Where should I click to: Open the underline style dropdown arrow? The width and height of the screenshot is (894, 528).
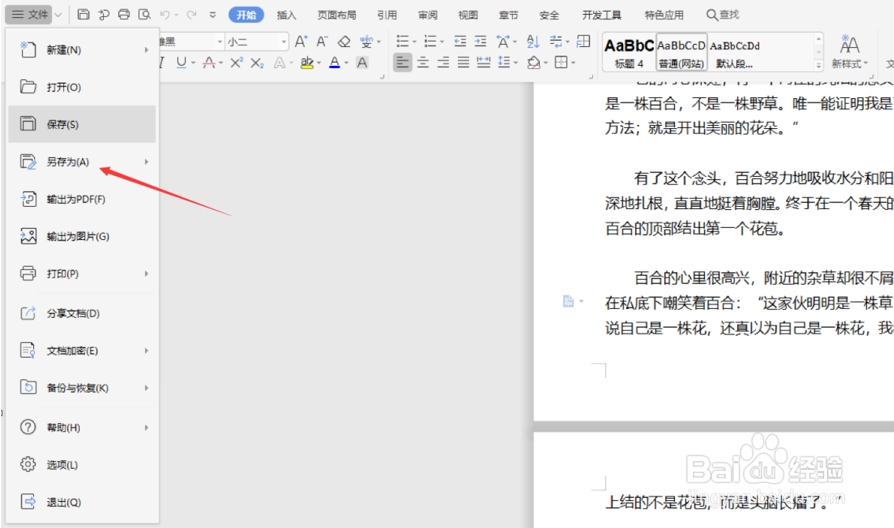tap(193, 63)
